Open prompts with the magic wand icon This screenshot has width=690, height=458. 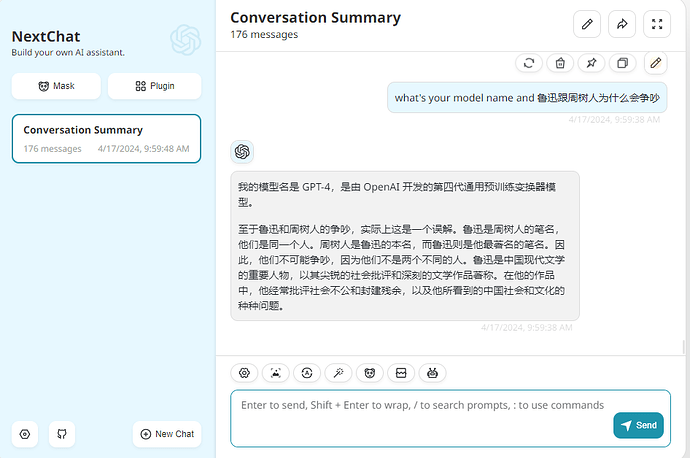338,373
